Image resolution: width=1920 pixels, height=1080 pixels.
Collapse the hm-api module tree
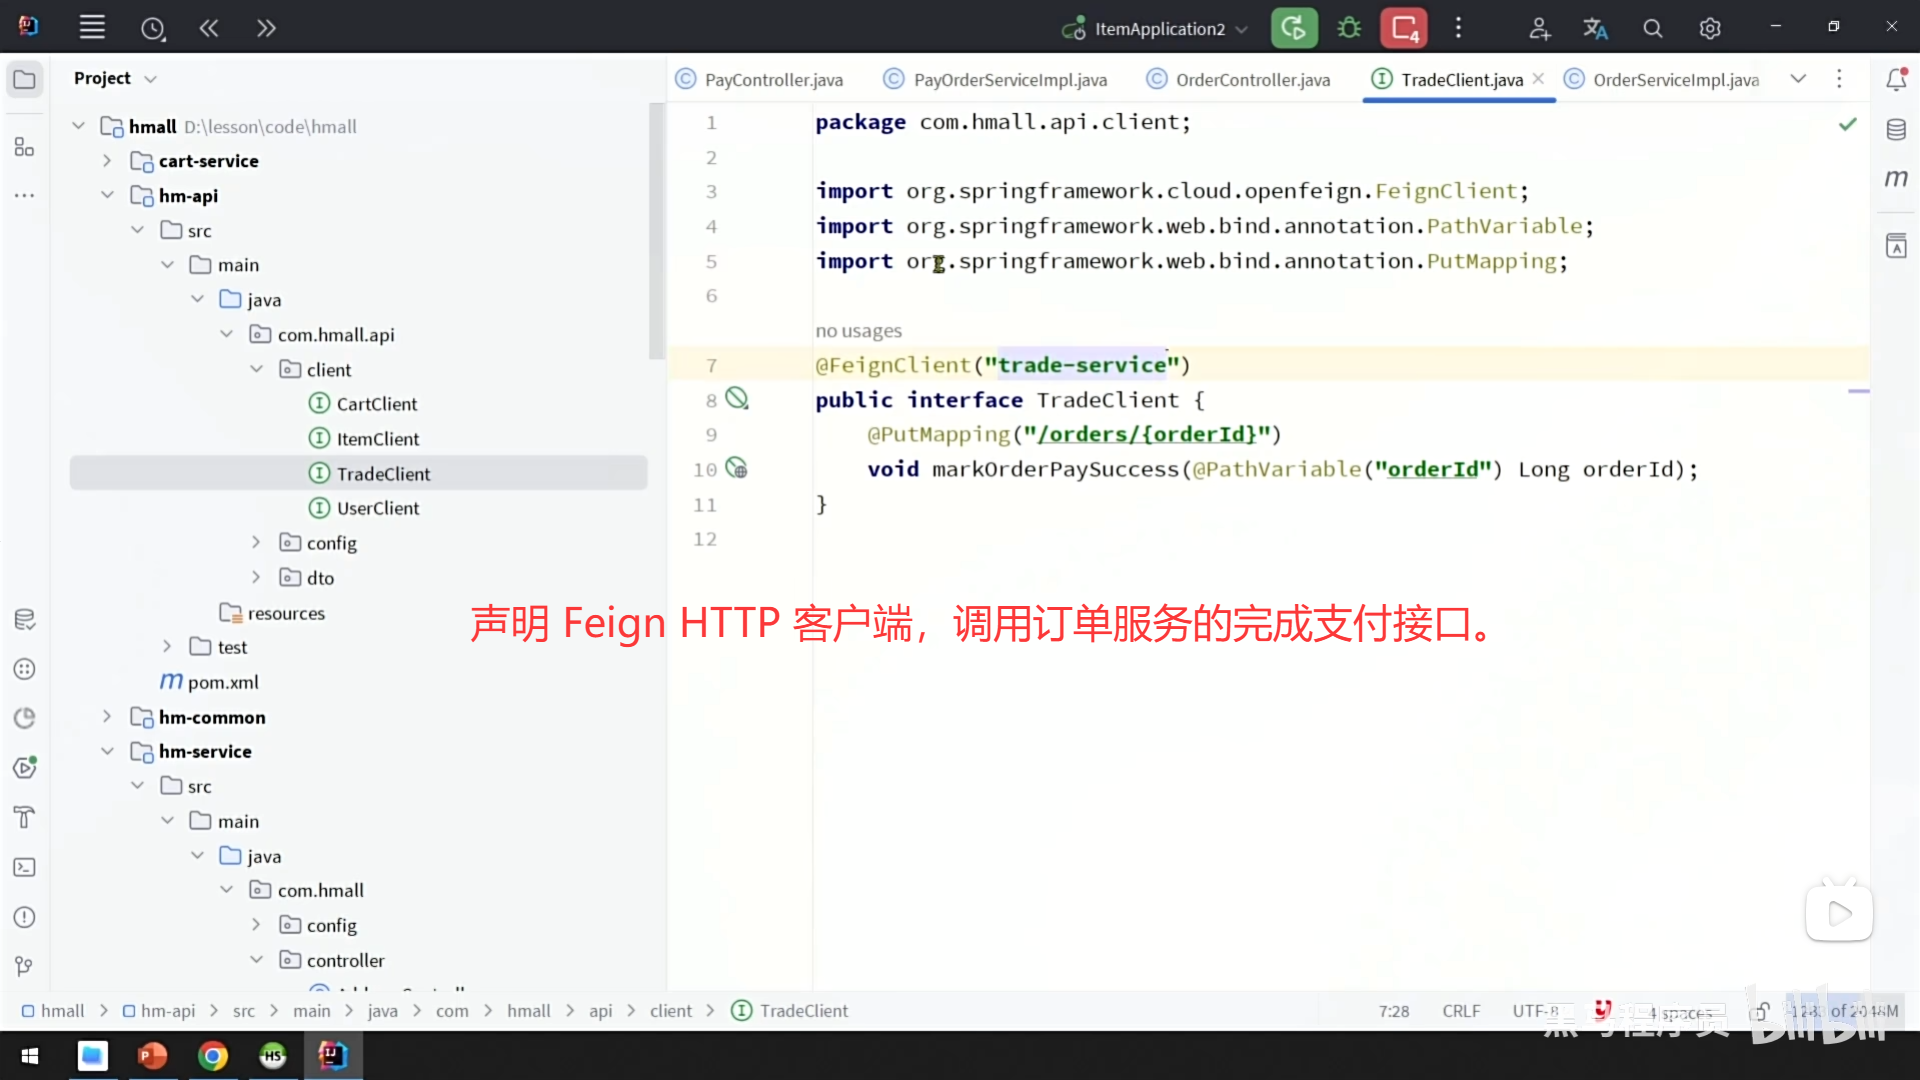pyautogui.click(x=107, y=196)
